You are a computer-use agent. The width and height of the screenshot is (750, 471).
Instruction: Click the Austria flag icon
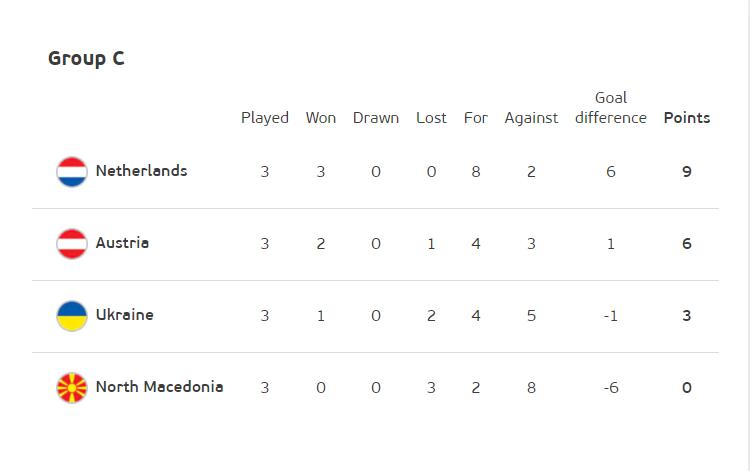pyautogui.click(x=72, y=244)
